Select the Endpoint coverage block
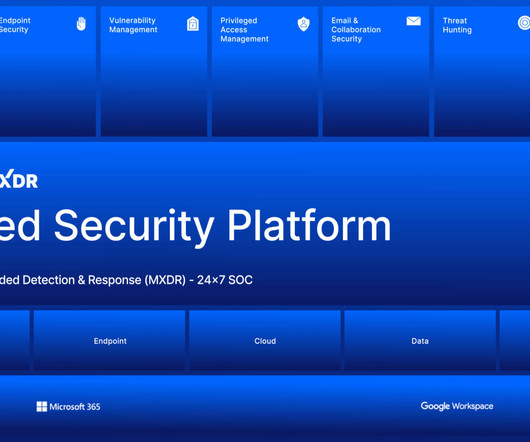The height and width of the screenshot is (442, 530). point(110,341)
